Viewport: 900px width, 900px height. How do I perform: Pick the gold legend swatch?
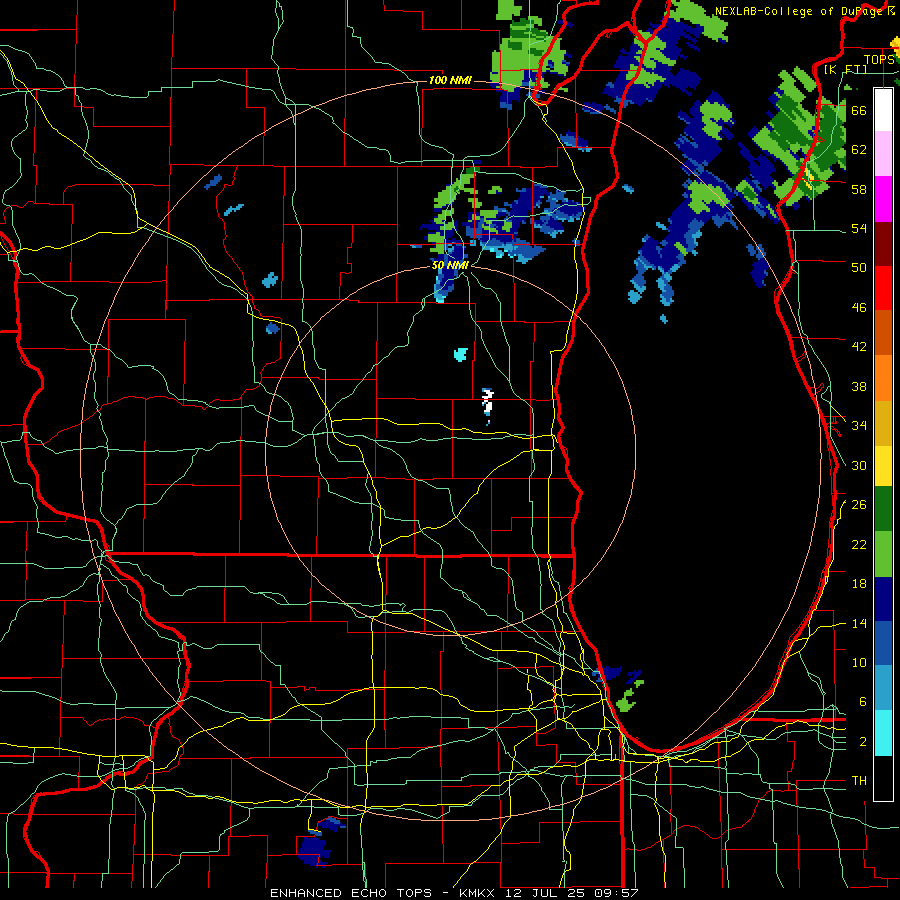click(x=883, y=423)
